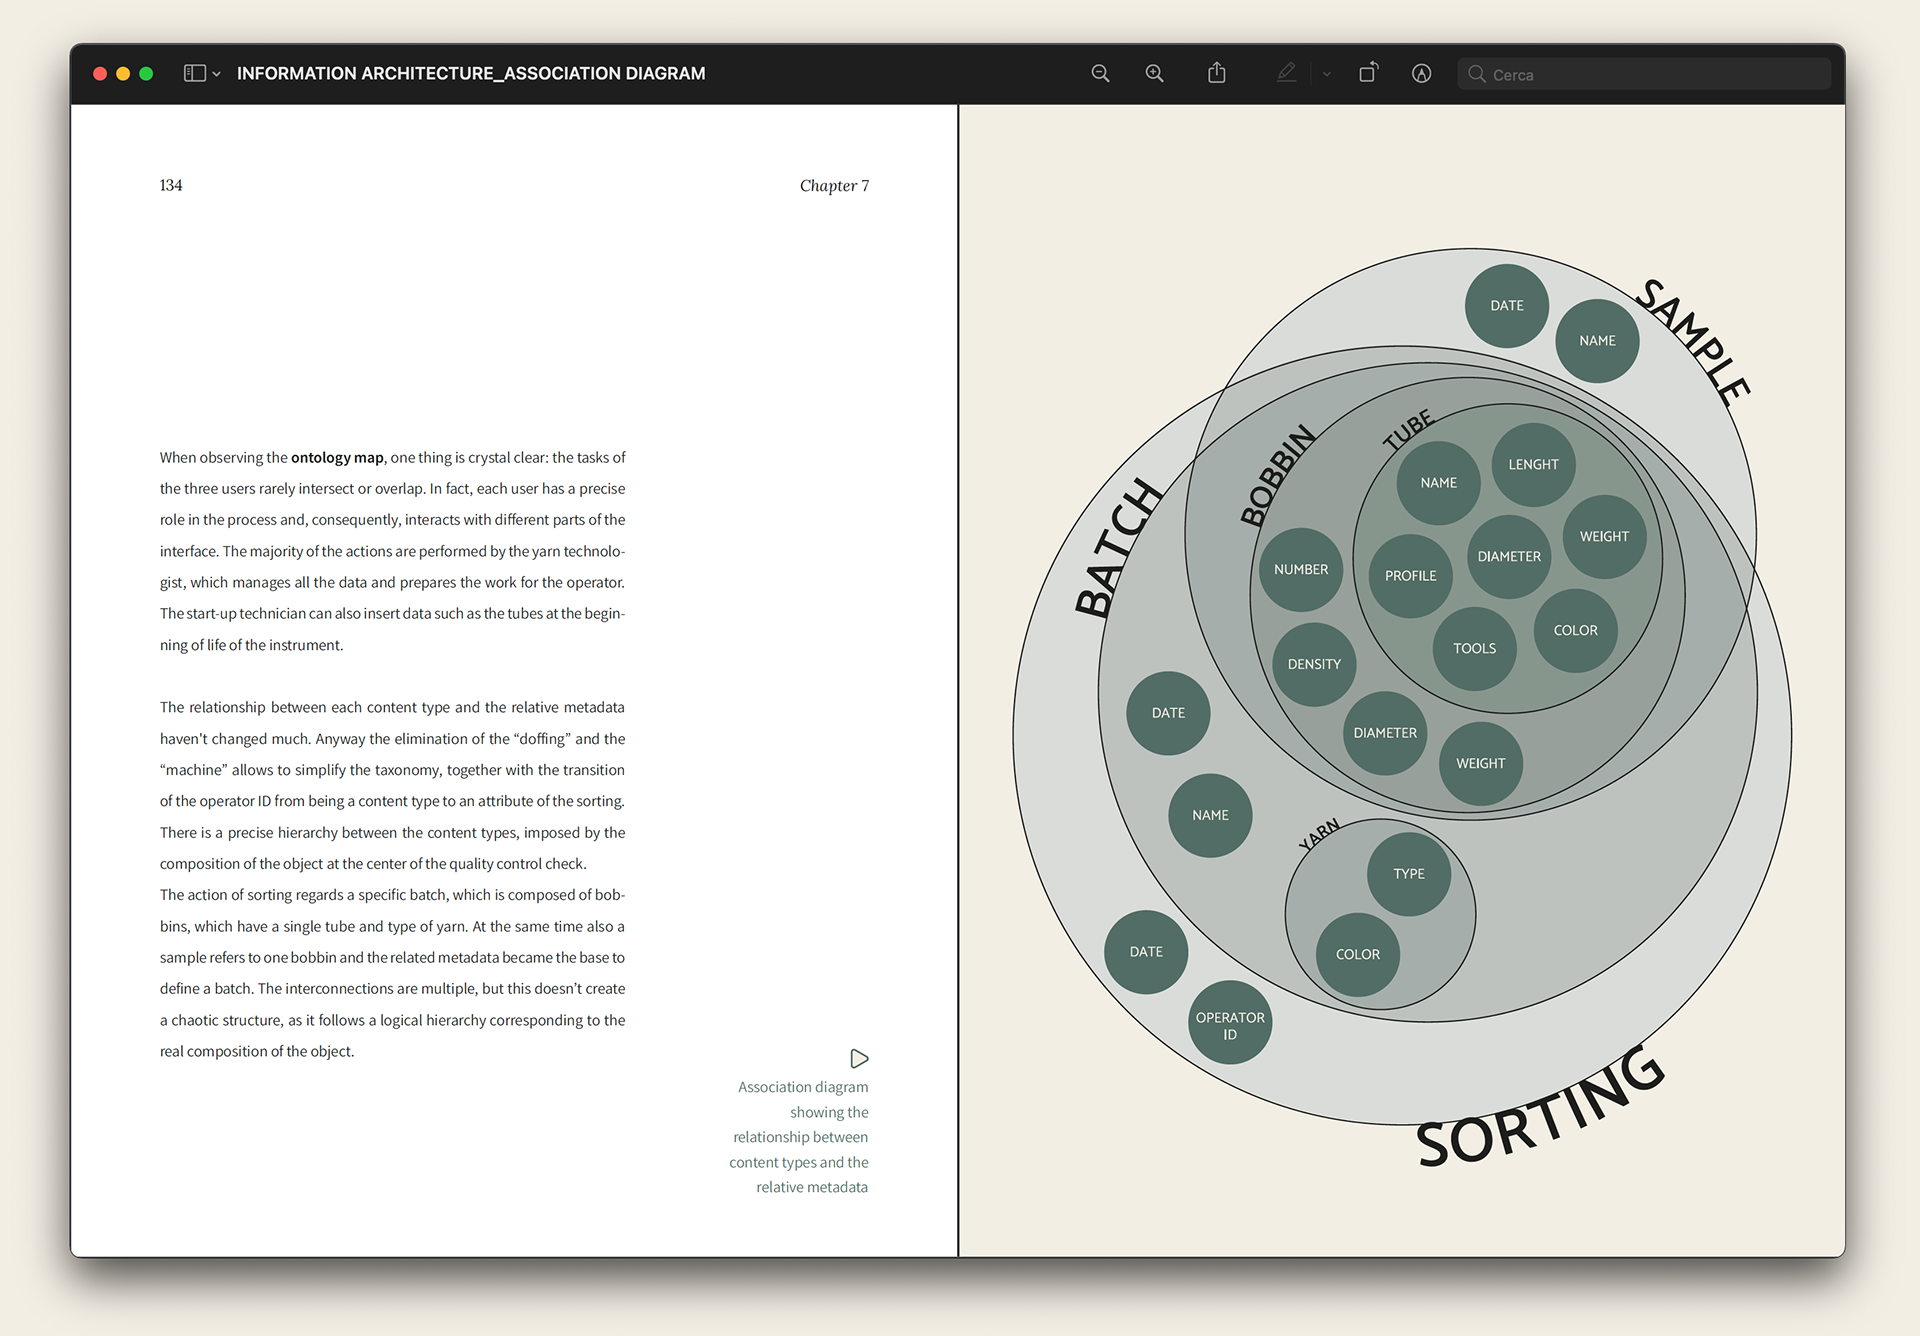Open the Share menu icon
This screenshot has height=1336, width=1920.
click(1216, 72)
